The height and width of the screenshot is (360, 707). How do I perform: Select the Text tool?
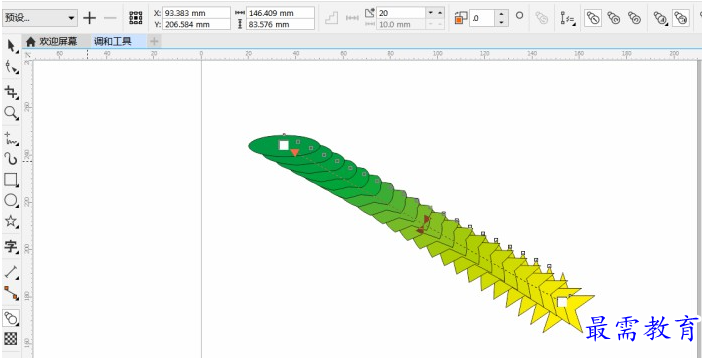coord(11,246)
